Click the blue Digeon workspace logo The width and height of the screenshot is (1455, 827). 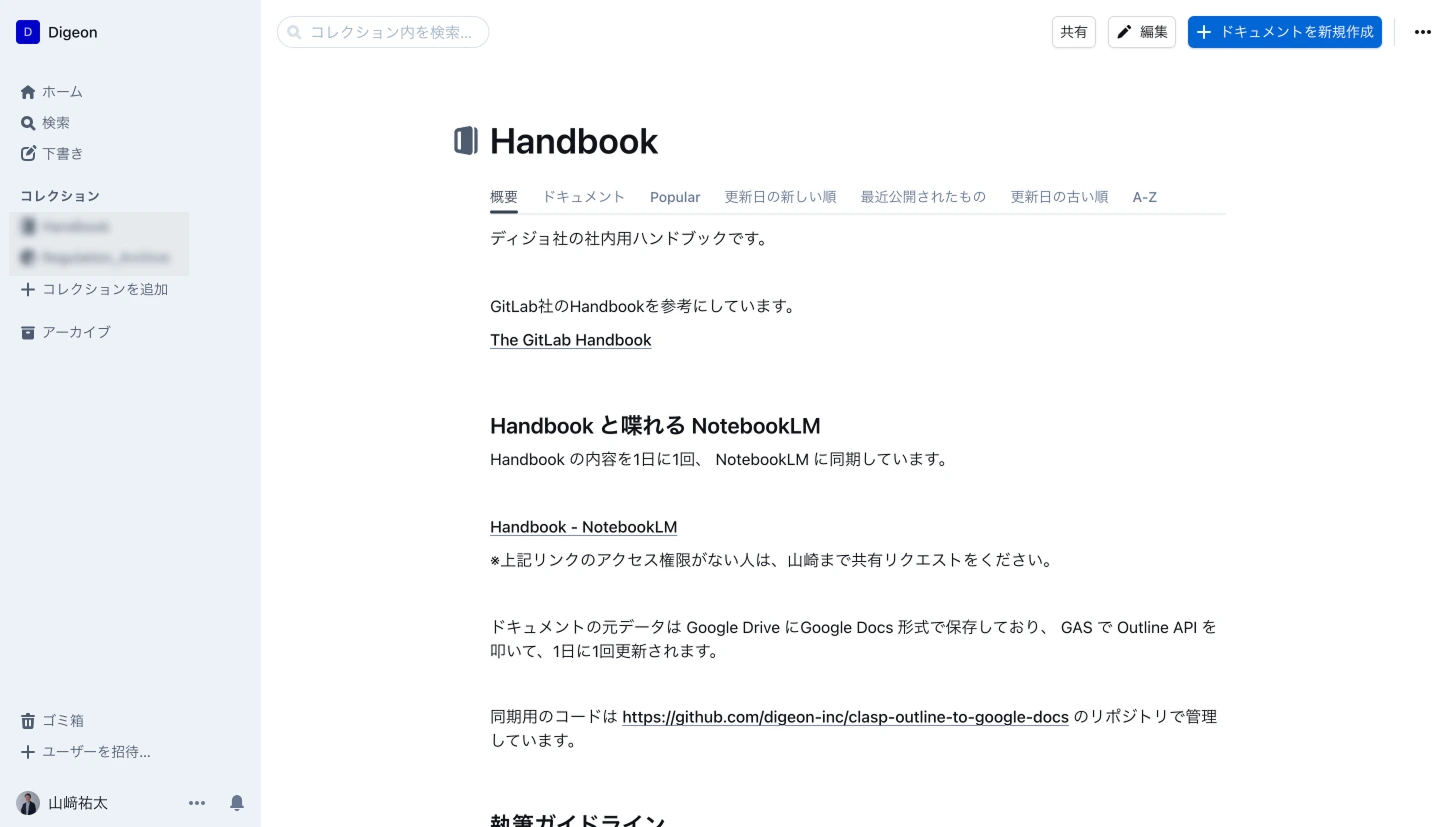coord(27,32)
